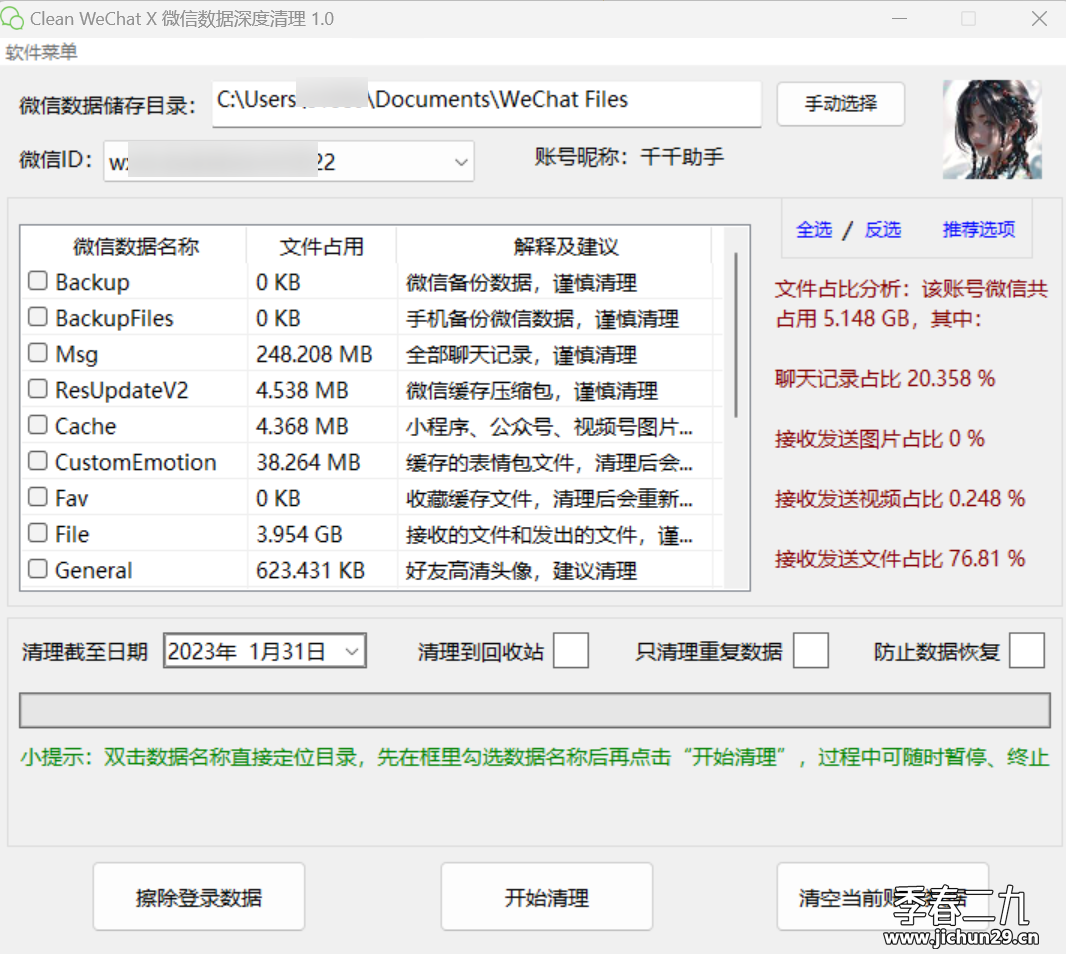
Task: Tick the CustomEmotion checkbox
Action: click(38, 461)
